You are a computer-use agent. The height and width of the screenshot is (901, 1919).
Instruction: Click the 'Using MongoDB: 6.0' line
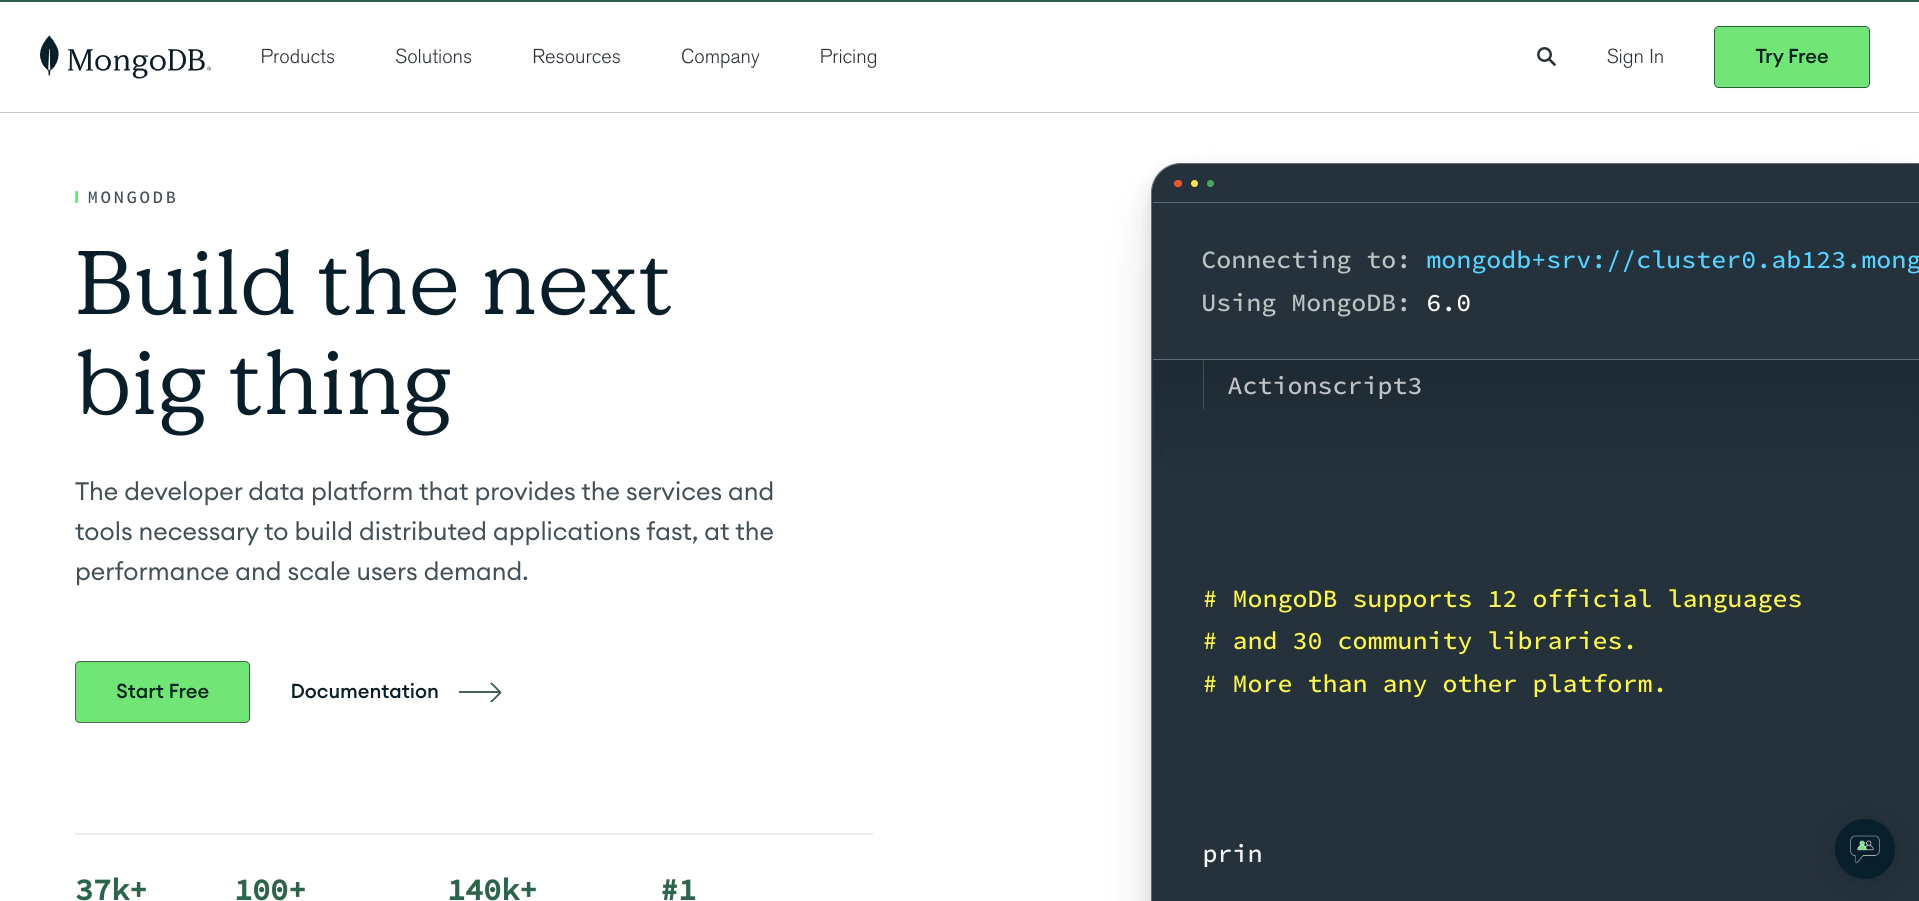pyautogui.click(x=1335, y=303)
